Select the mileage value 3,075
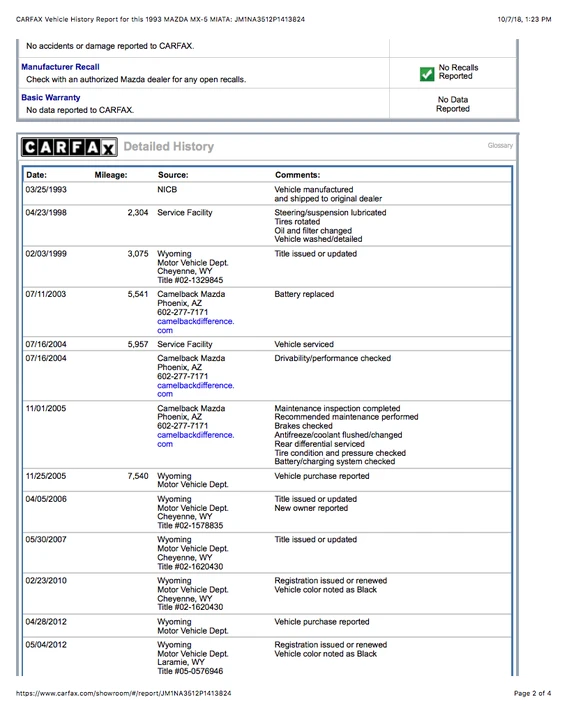 tap(138, 254)
